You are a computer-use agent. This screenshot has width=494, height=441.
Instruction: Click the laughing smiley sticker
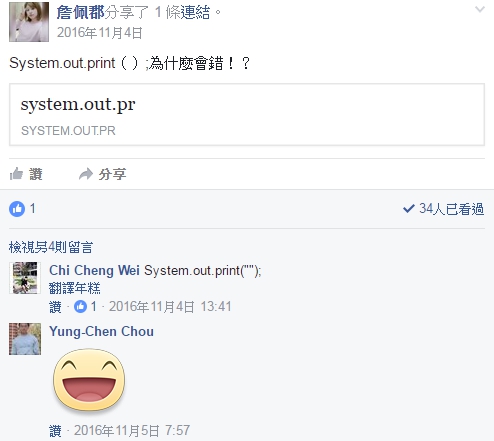89,380
